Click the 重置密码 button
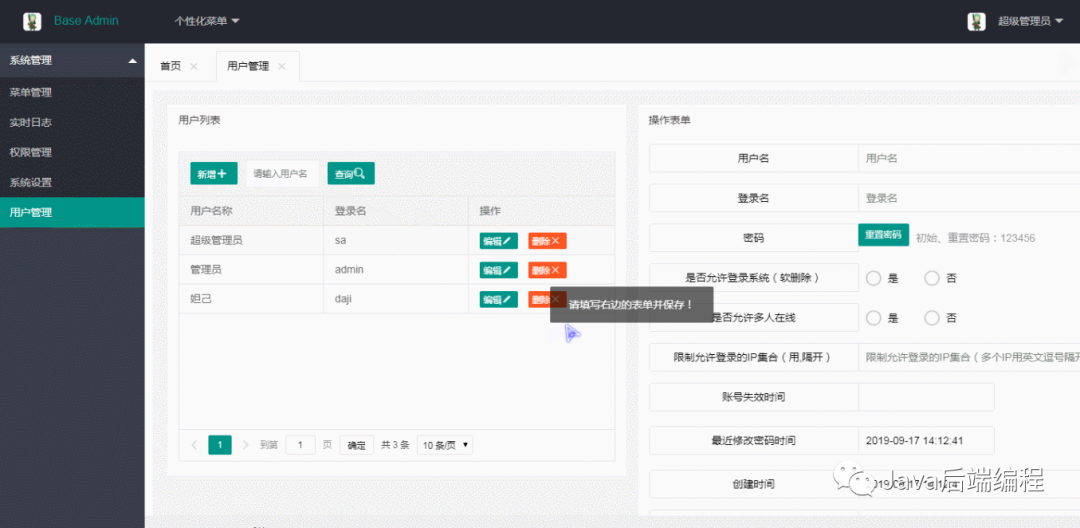This screenshot has width=1080, height=528. pos(884,234)
